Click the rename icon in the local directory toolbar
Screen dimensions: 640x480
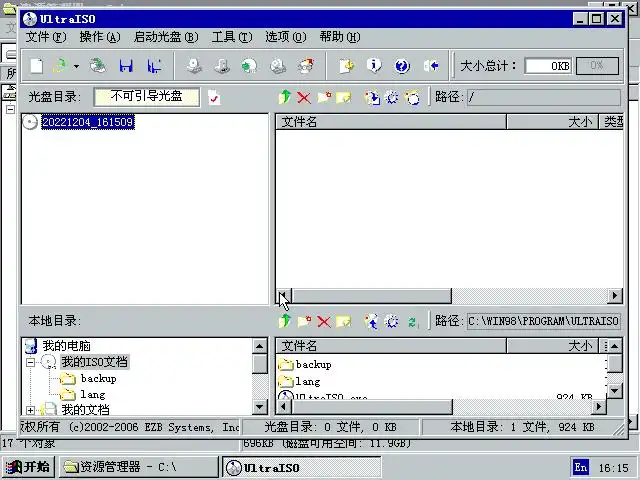344,322
